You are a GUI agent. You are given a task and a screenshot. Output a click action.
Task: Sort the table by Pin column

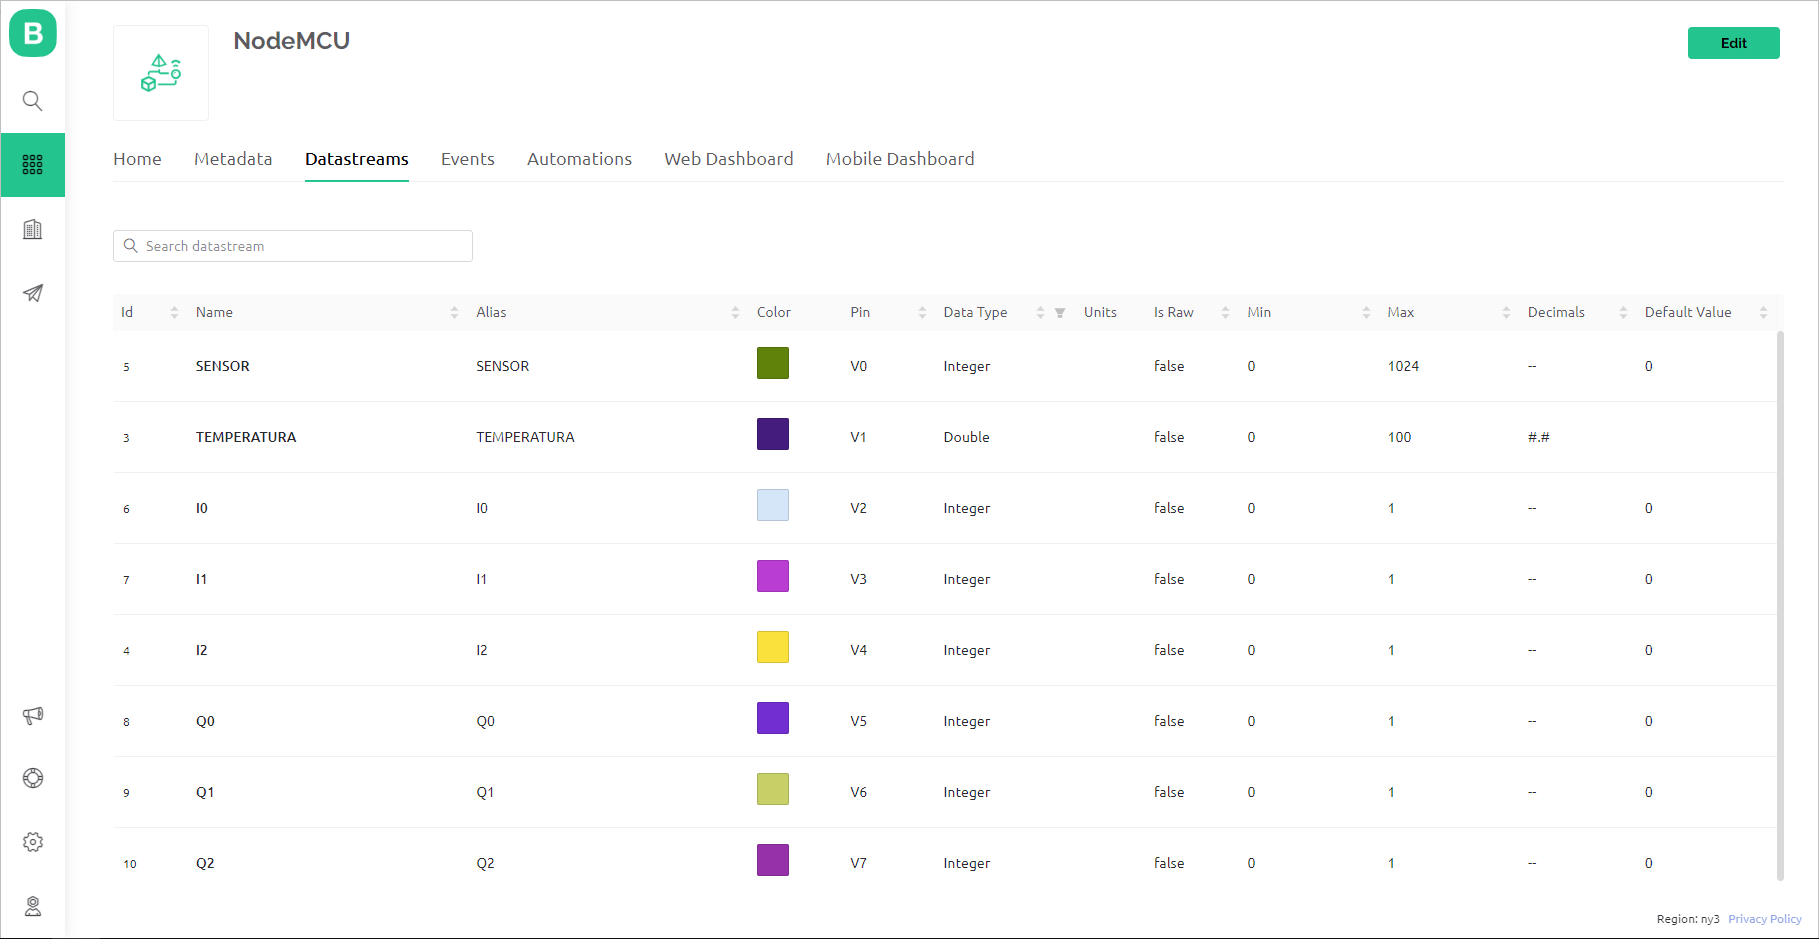click(922, 313)
